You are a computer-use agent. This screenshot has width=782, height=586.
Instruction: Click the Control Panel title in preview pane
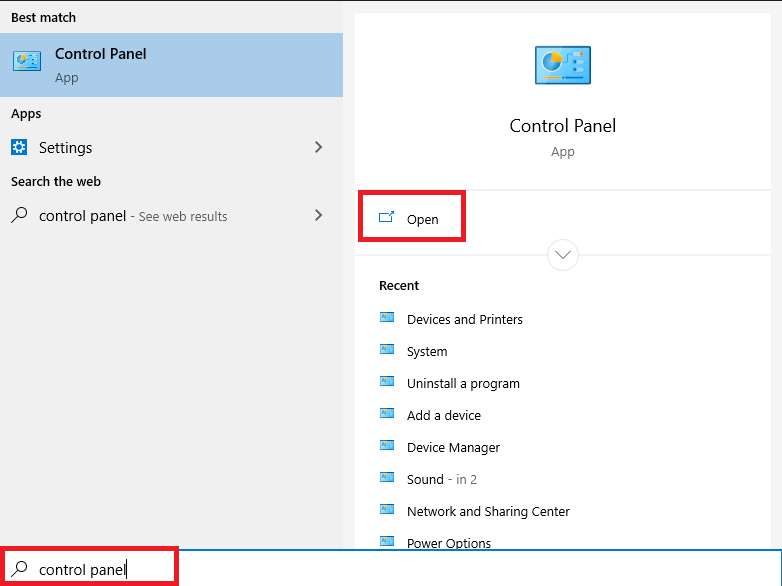(563, 126)
